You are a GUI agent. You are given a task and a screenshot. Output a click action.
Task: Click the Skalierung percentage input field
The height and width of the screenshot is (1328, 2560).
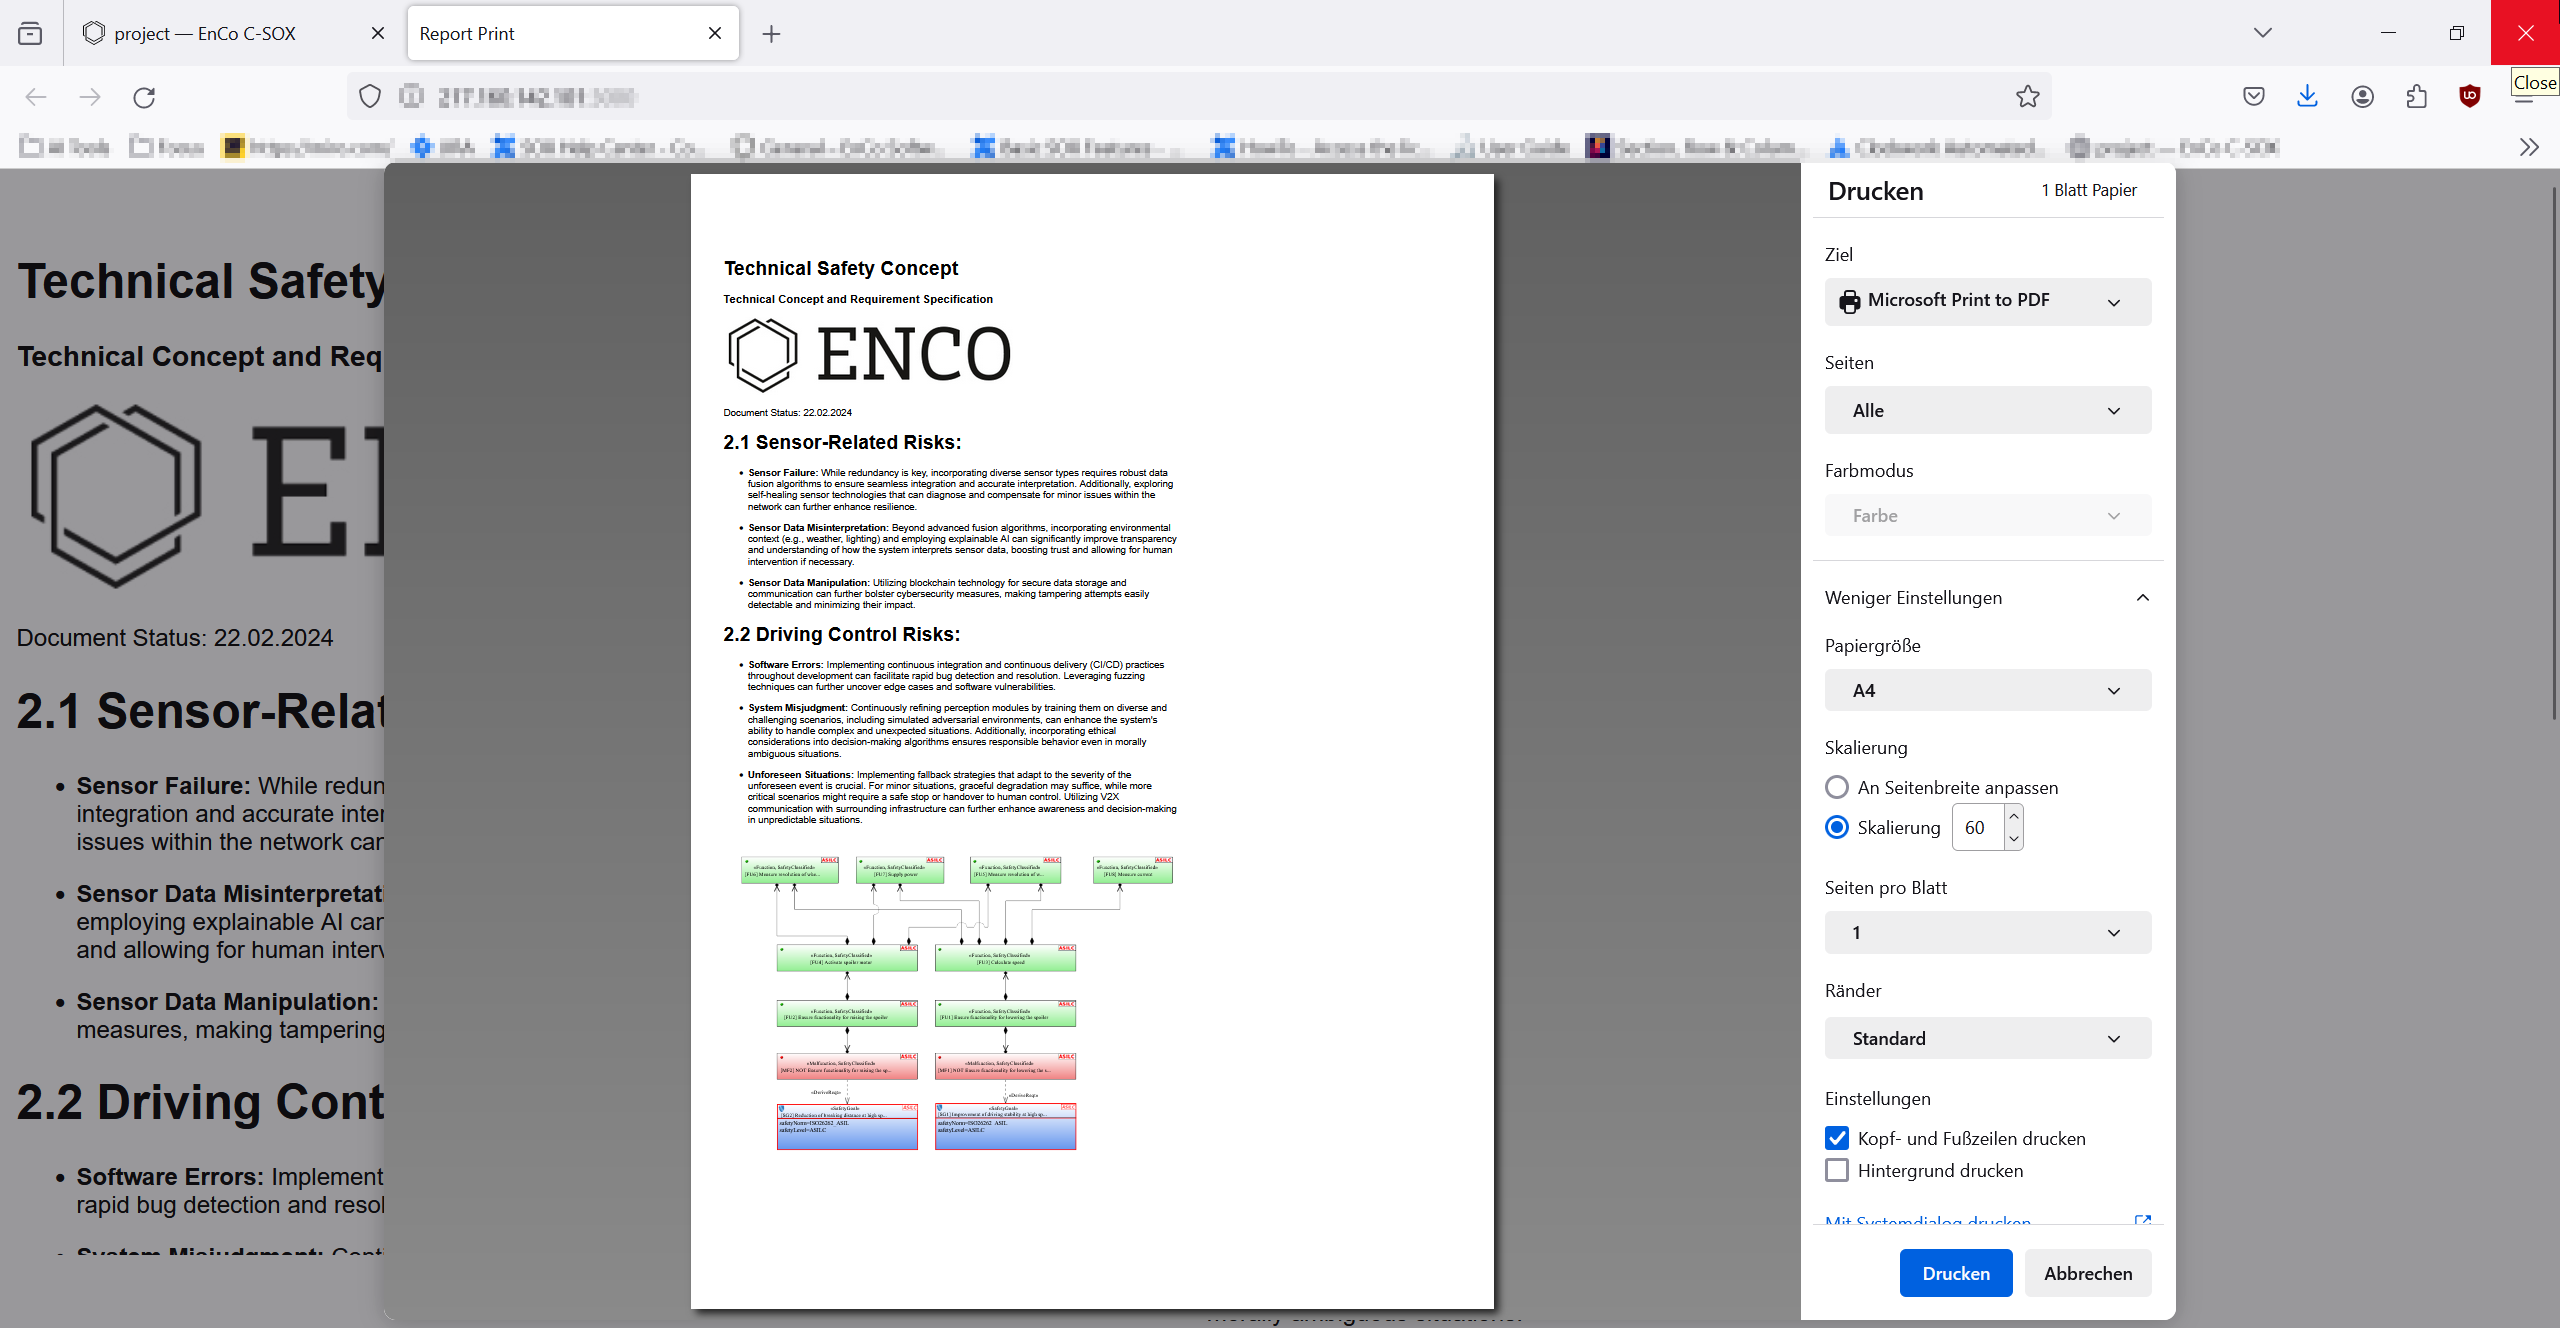pos(1977,827)
